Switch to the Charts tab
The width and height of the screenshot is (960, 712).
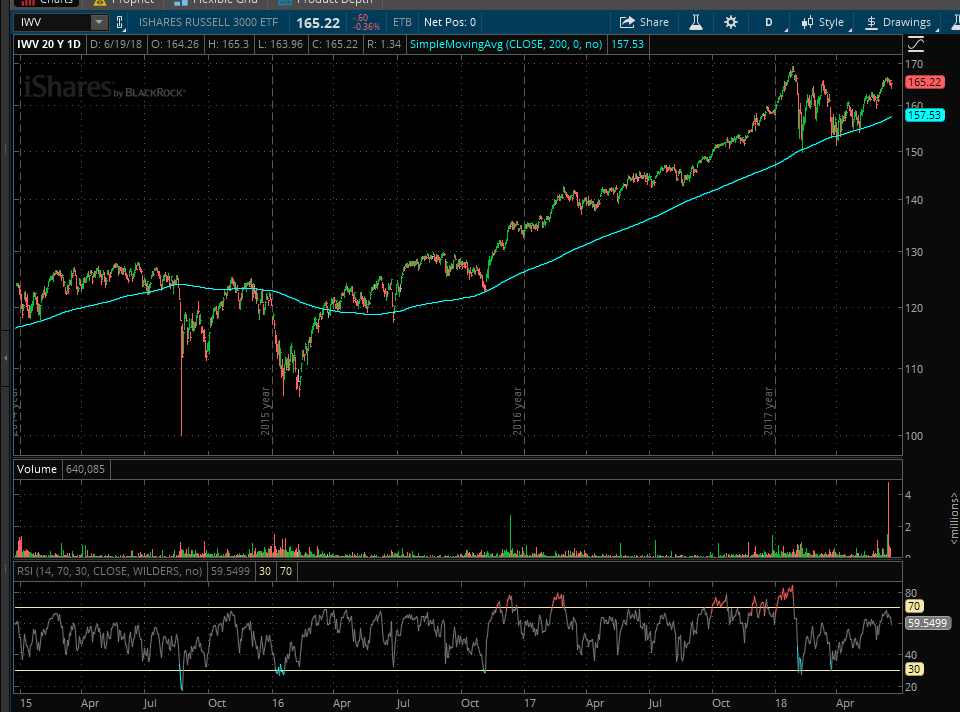48,2
